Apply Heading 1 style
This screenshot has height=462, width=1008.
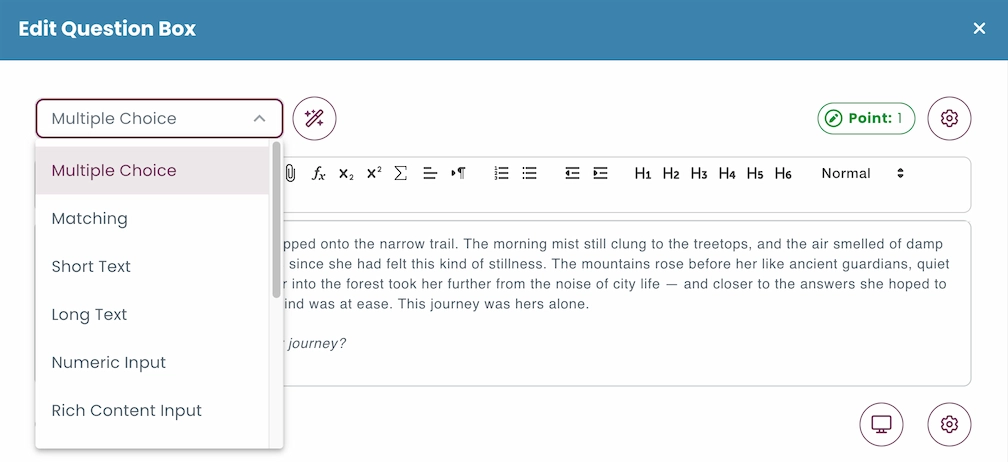pyautogui.click(x=643, y=173)
